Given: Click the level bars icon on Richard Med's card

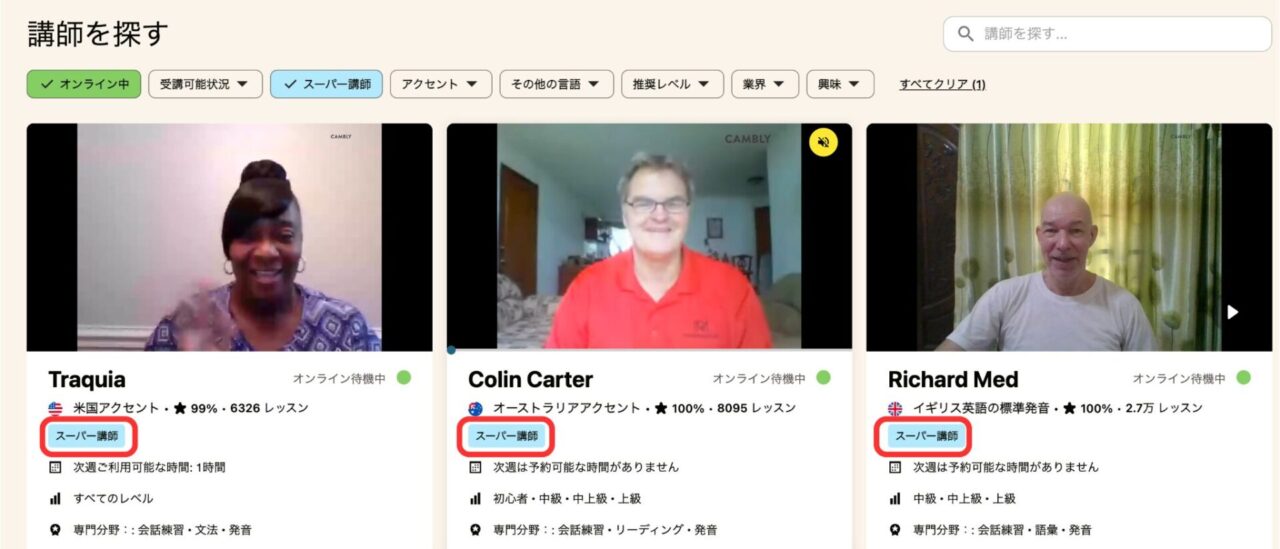Looking at the screenshot, I should pyautogui.click(x=895, y=498).
